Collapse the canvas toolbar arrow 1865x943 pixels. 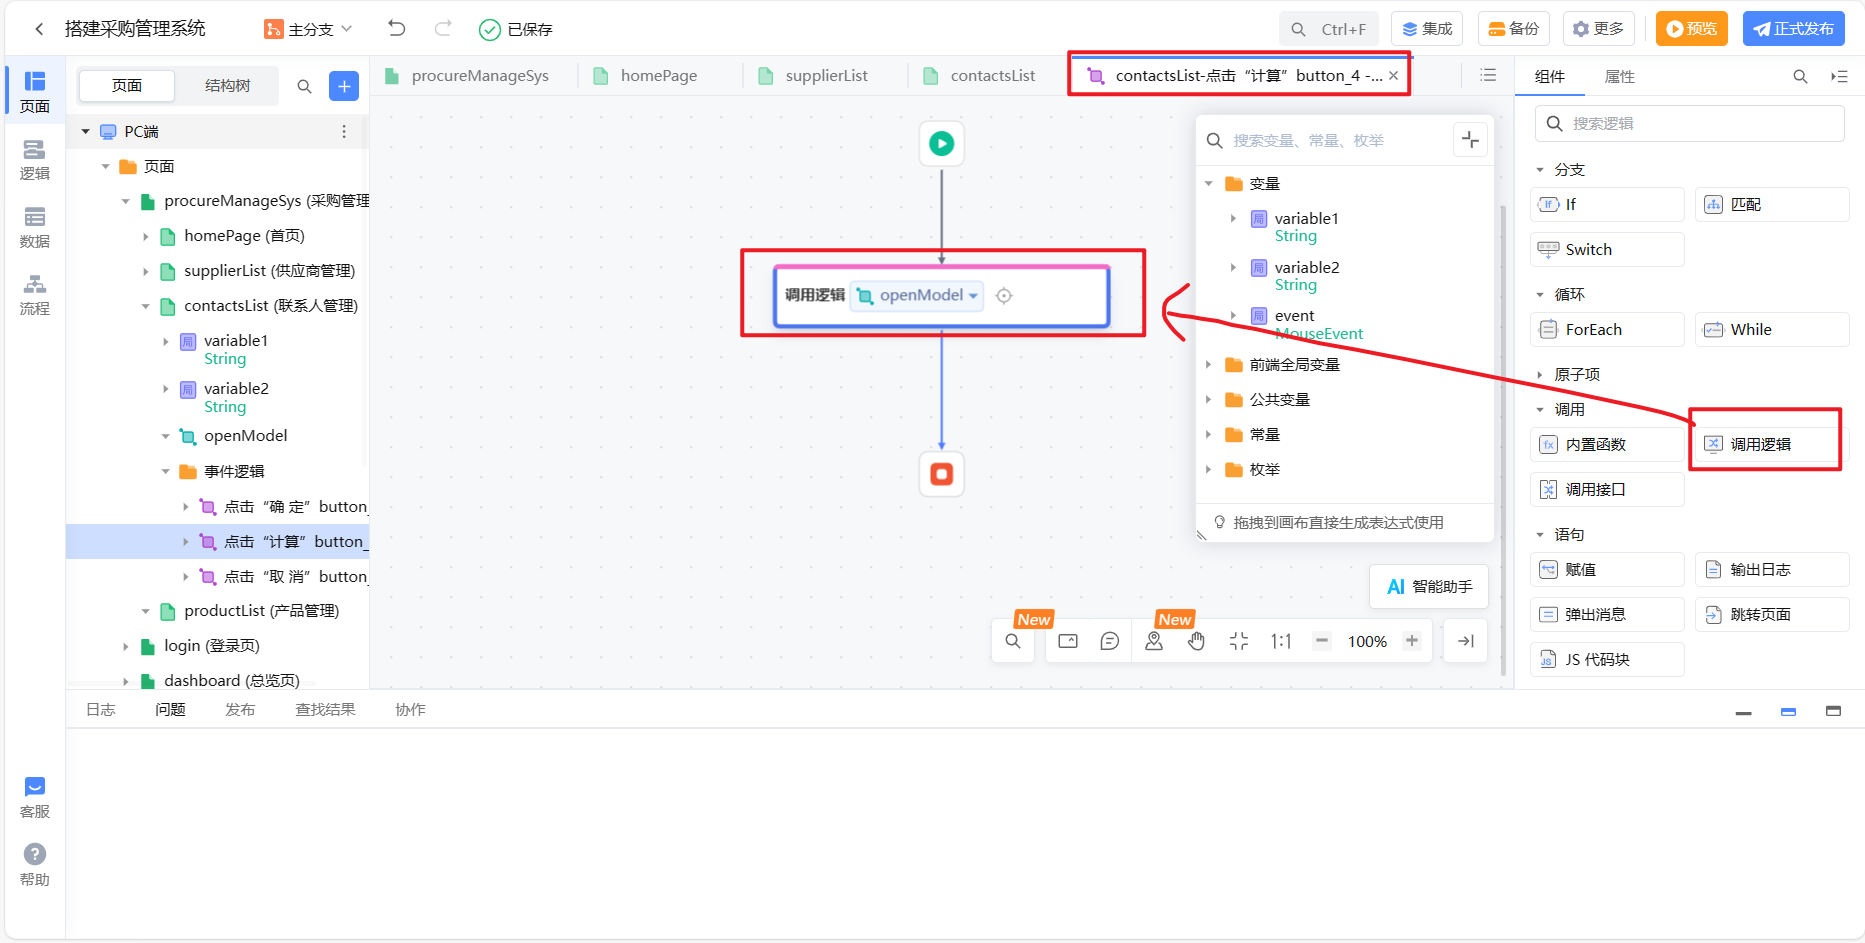(1466, 642)
